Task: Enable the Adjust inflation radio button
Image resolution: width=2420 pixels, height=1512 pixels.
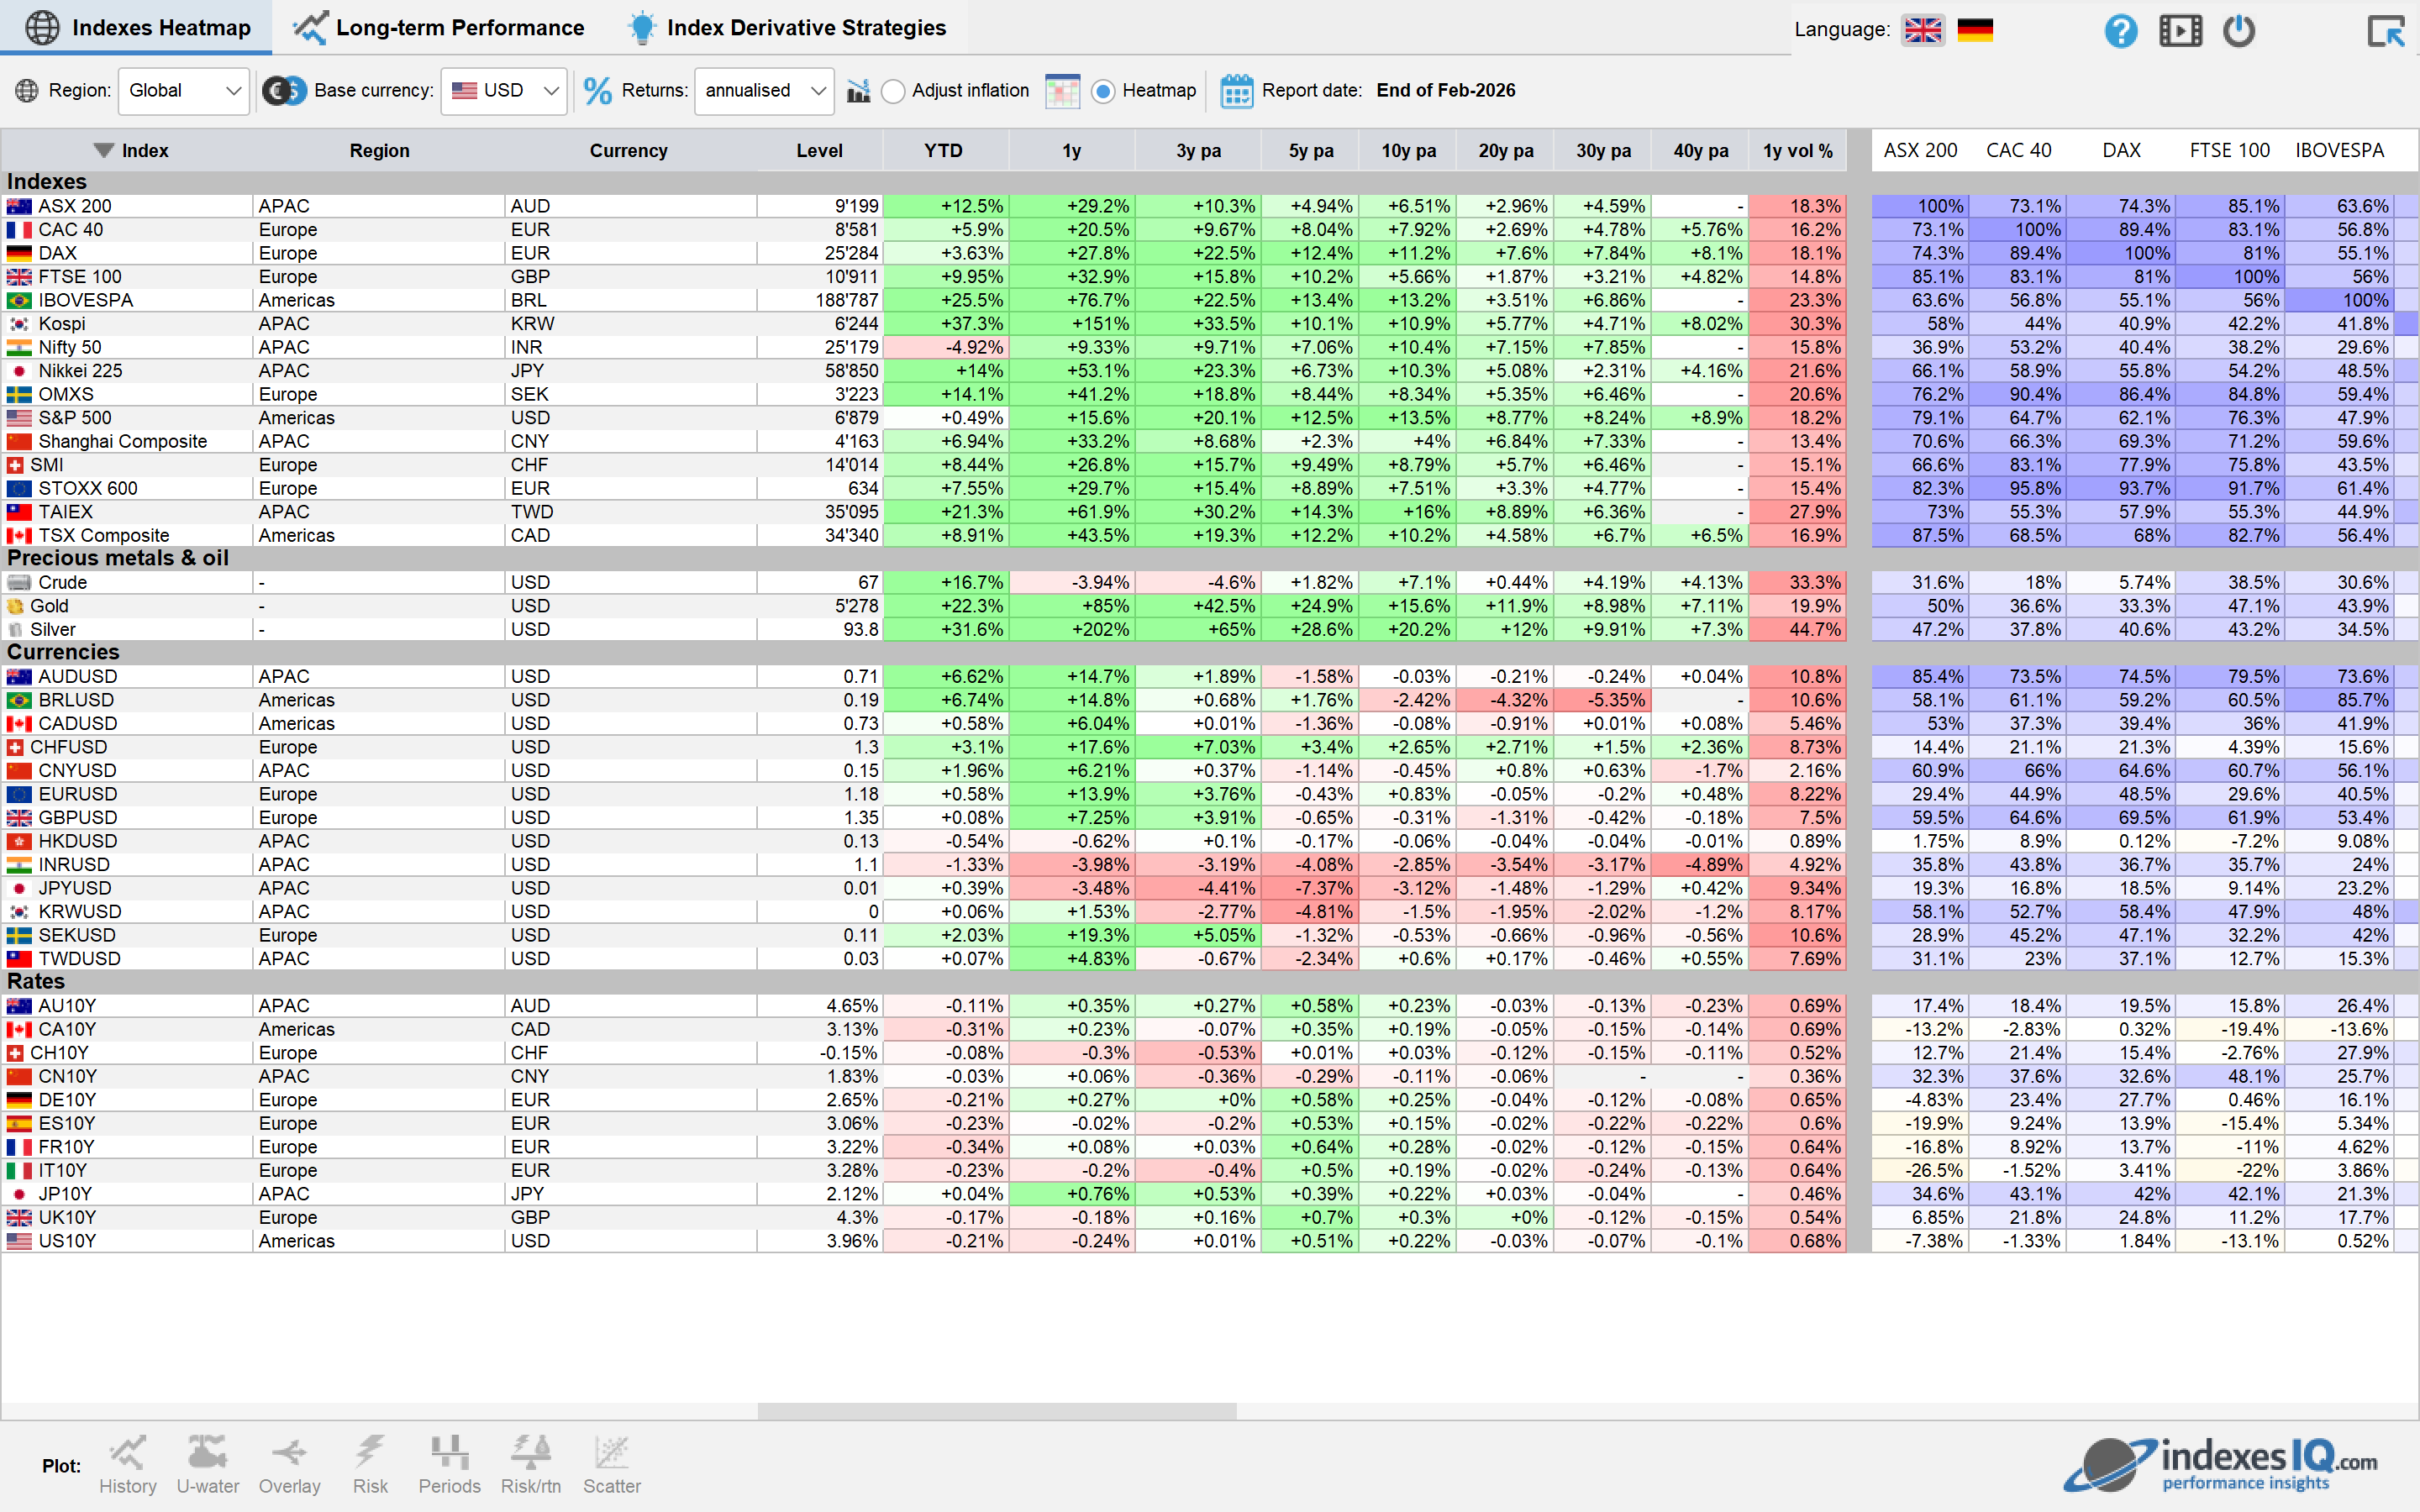Action: (x=893, y=91)
